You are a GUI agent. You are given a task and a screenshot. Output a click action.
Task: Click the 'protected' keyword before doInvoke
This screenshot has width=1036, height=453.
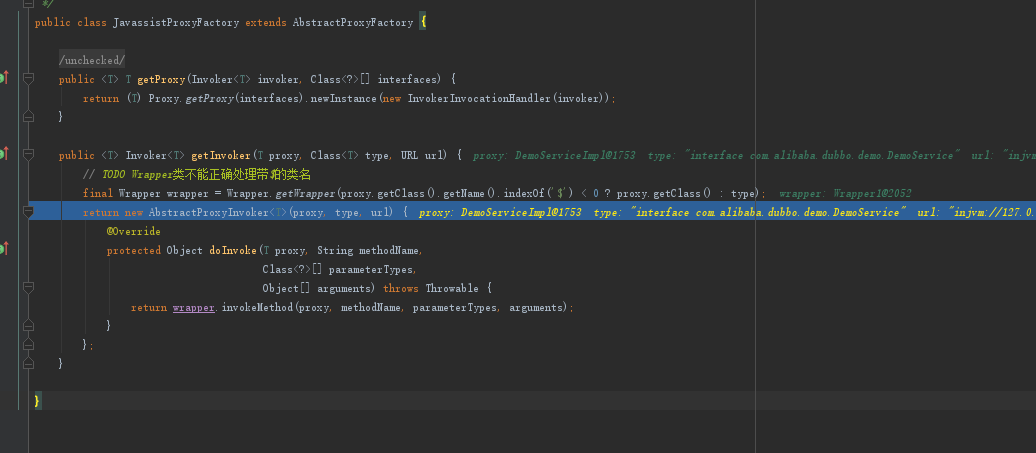coord(133,250)
